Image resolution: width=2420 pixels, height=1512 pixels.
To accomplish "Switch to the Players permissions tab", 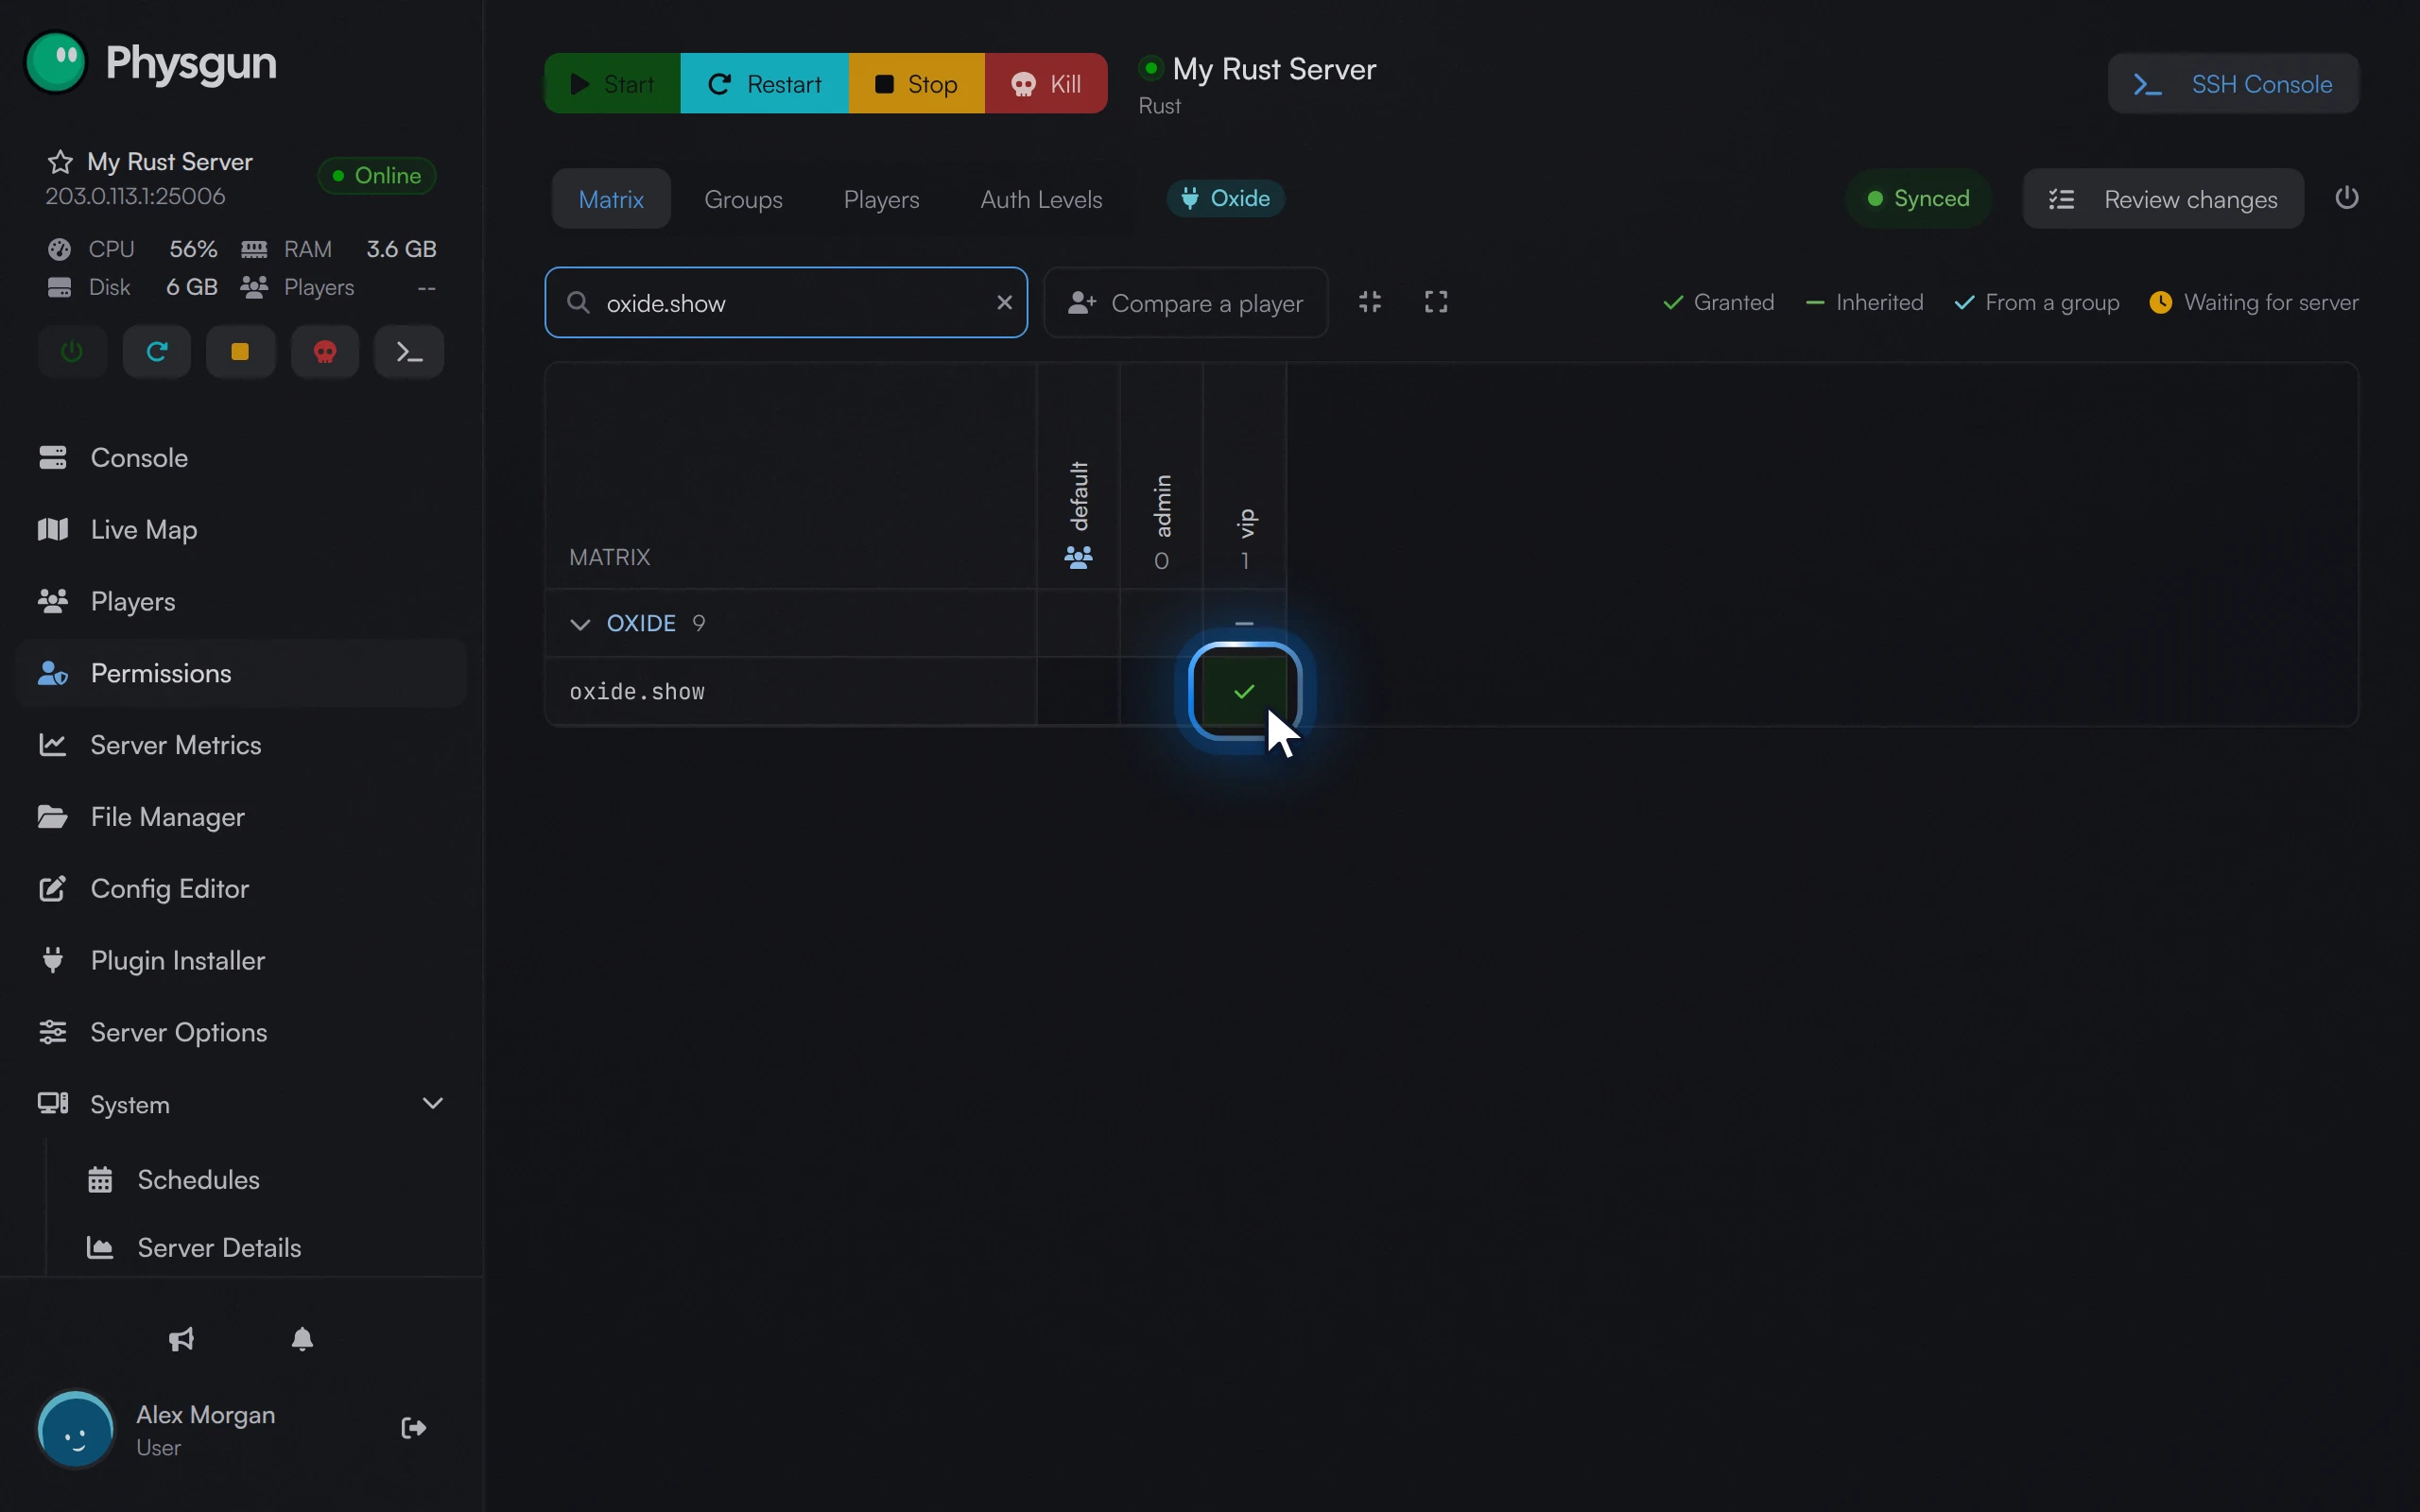I will click(881, 199).
